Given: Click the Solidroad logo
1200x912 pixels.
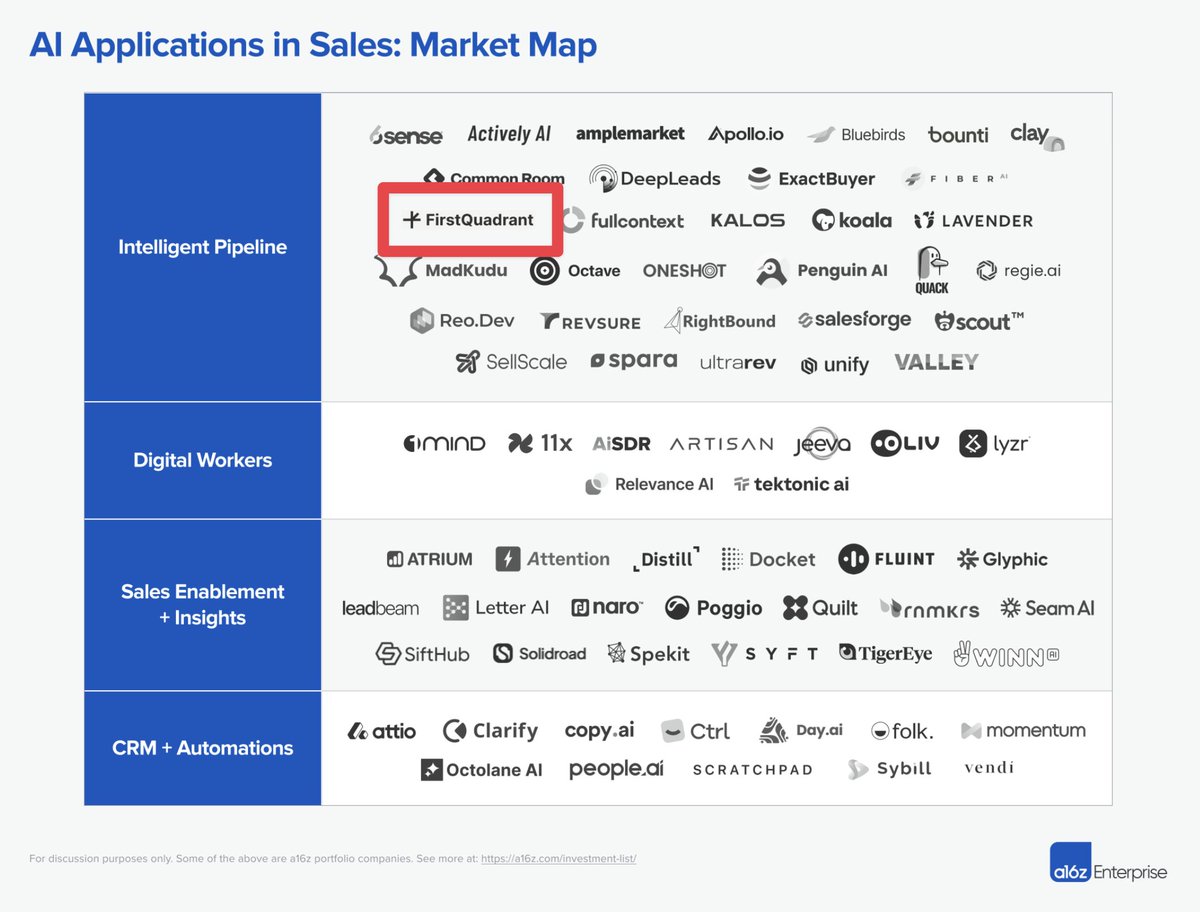Looking at the screenshot, I should (540, 653).
